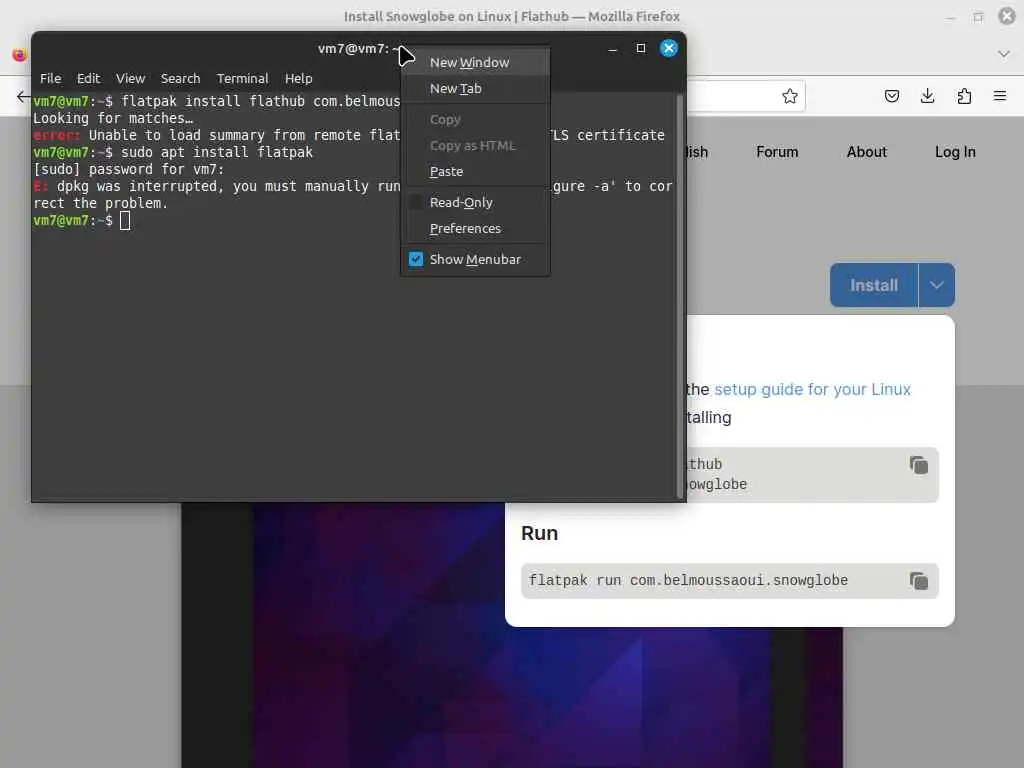Click the Firefox tab icon

tap(19, 55)
